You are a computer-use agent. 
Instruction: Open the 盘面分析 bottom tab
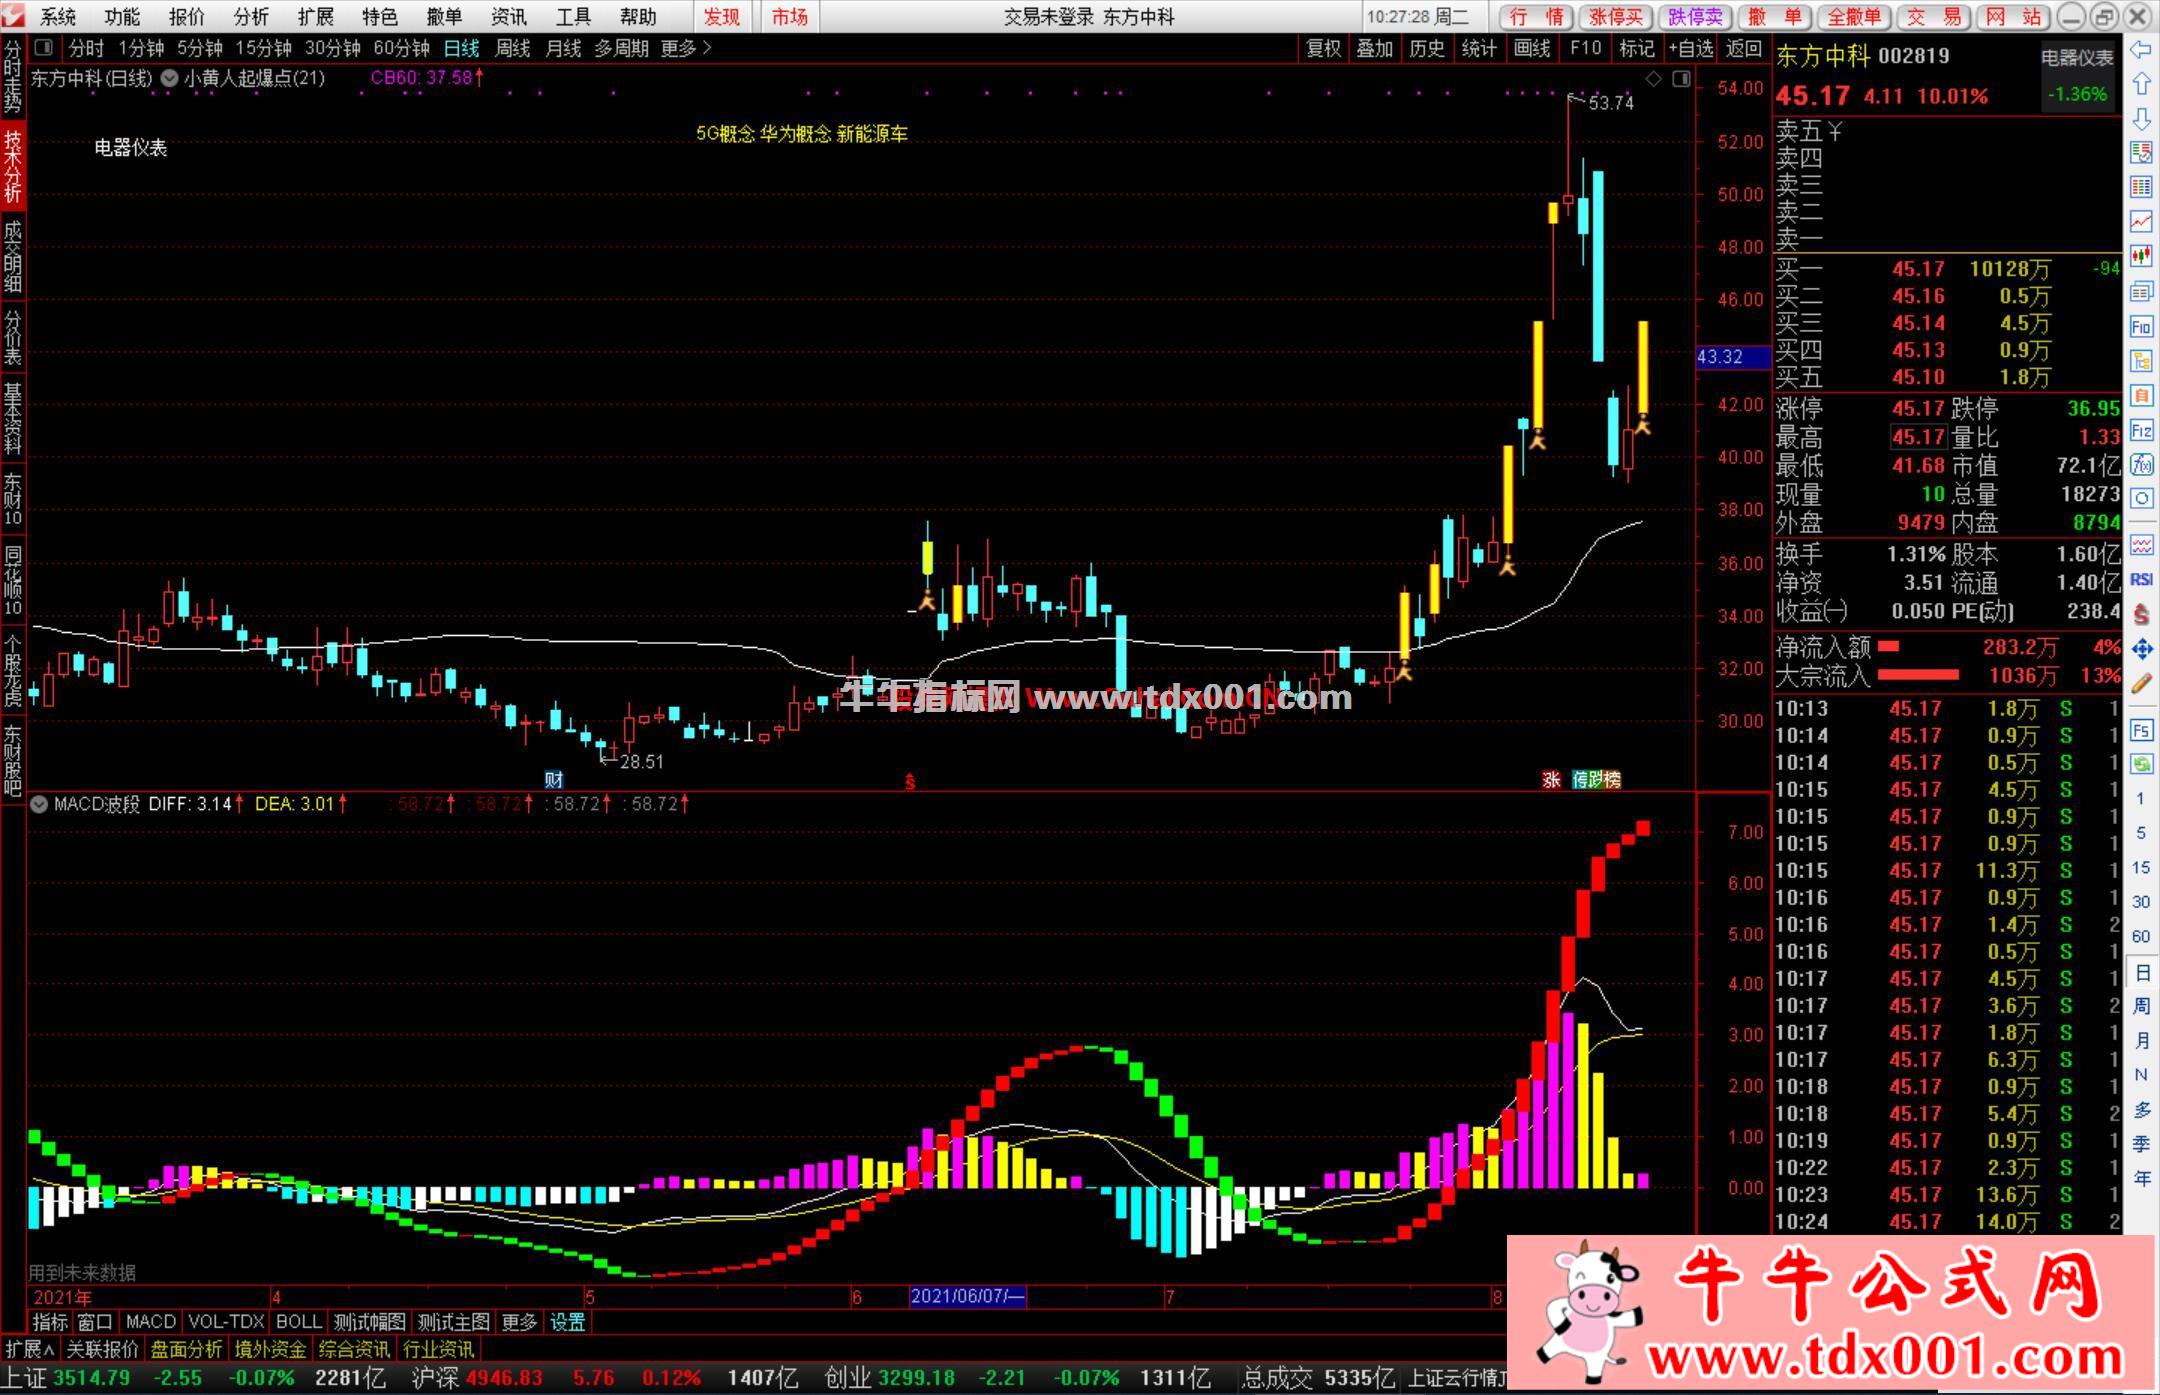[186, 1349]
